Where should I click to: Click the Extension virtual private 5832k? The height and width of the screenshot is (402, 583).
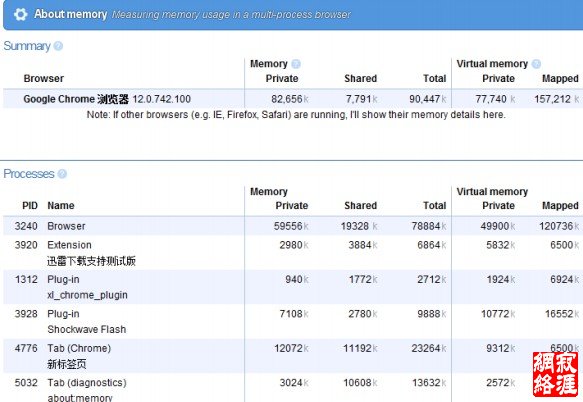click(501, 245)
